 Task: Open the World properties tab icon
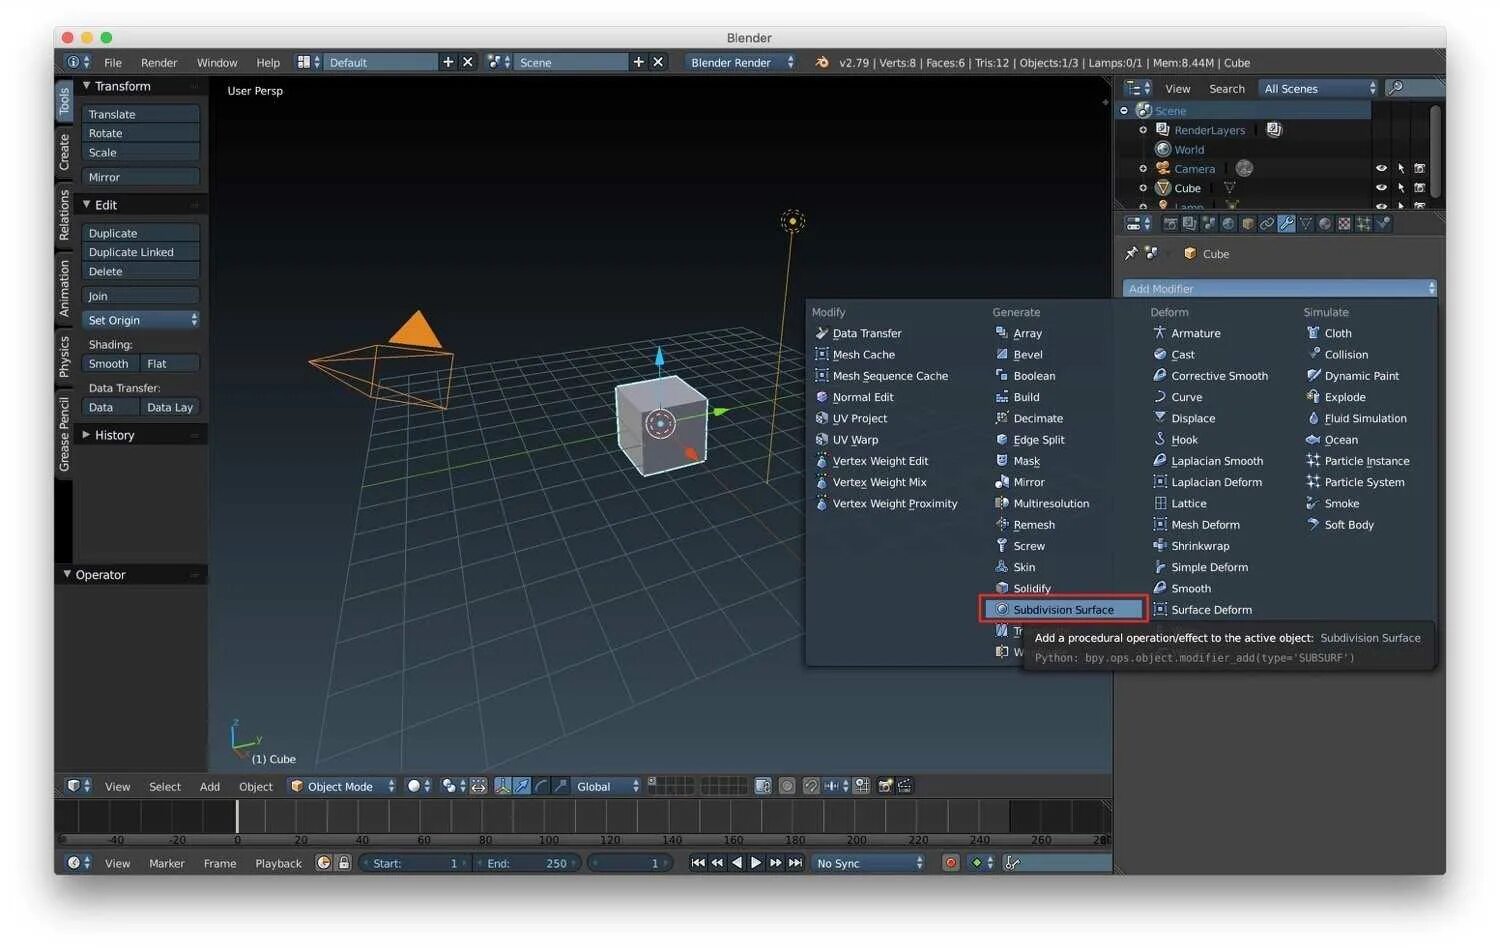(1228, 224)
